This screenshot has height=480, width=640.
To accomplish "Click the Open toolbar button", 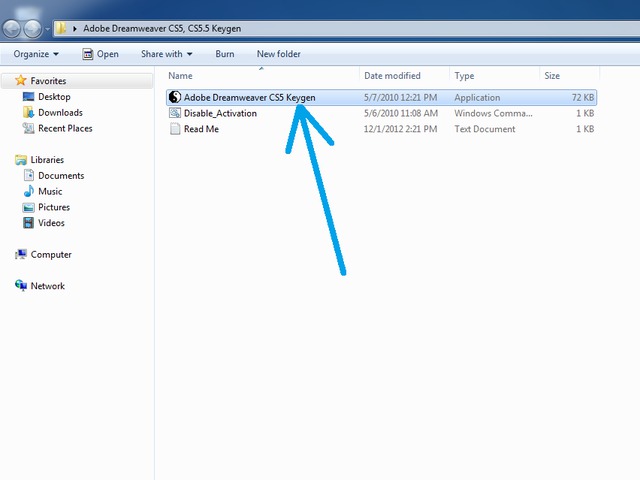I will point(100,54).
